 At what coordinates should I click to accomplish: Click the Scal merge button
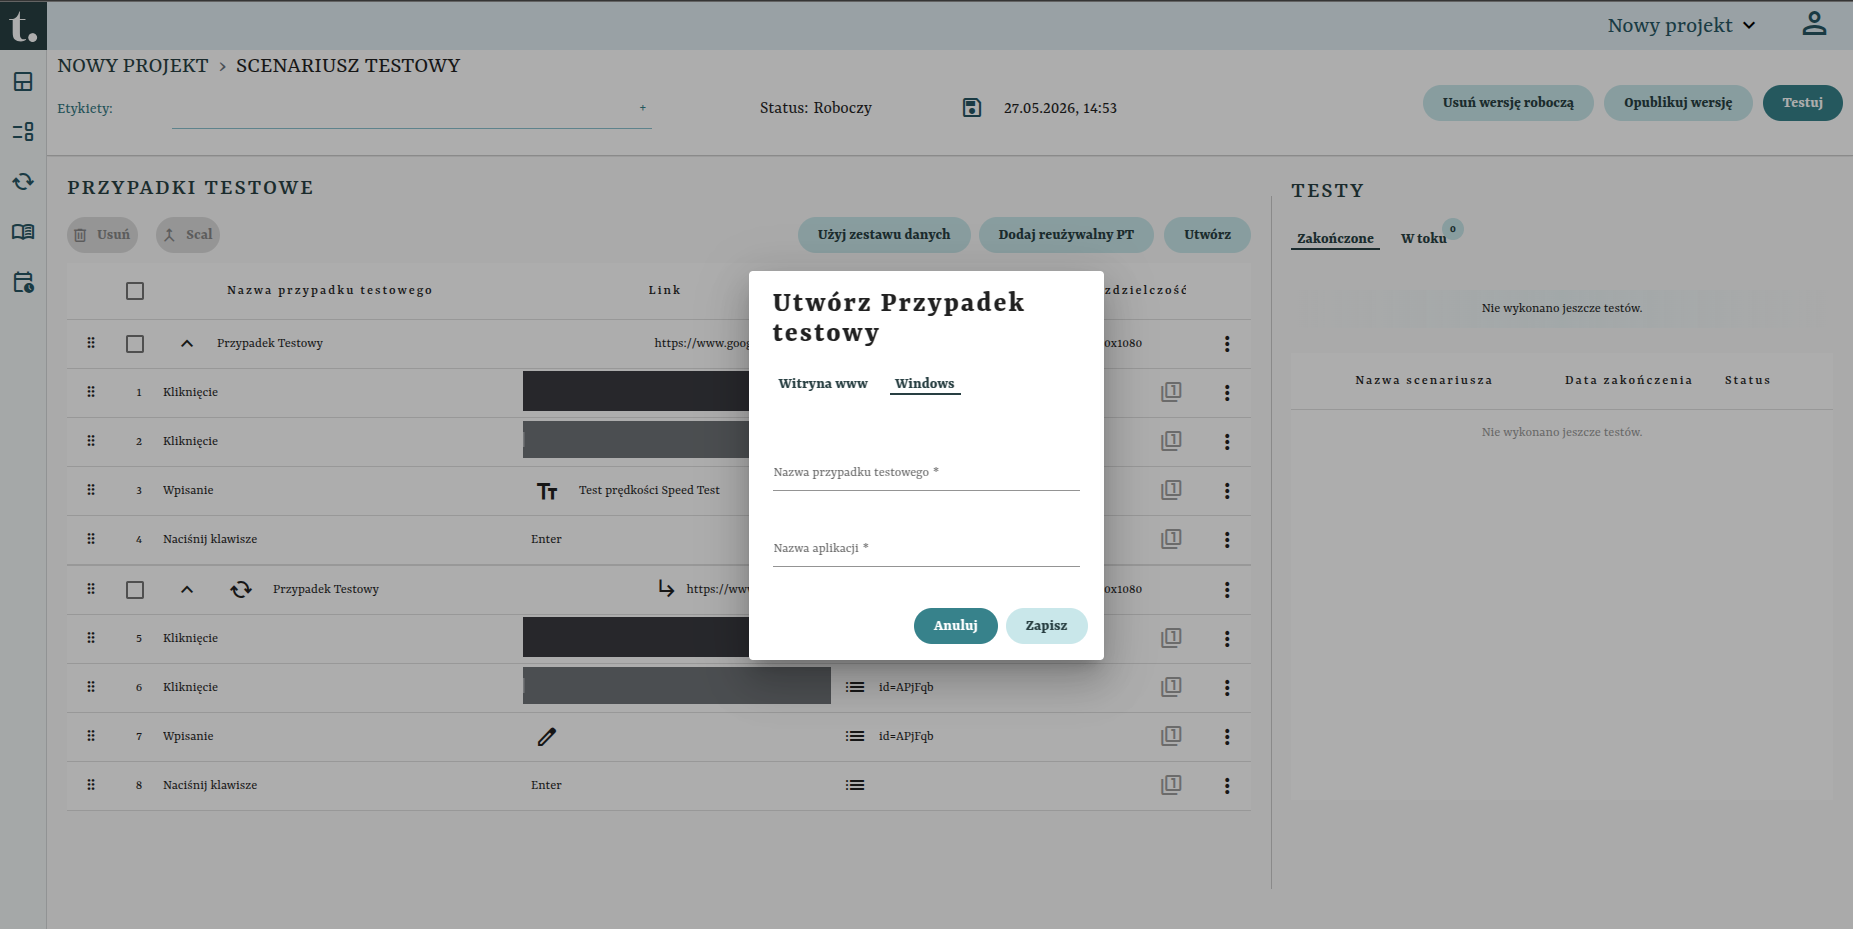(187, 235)
